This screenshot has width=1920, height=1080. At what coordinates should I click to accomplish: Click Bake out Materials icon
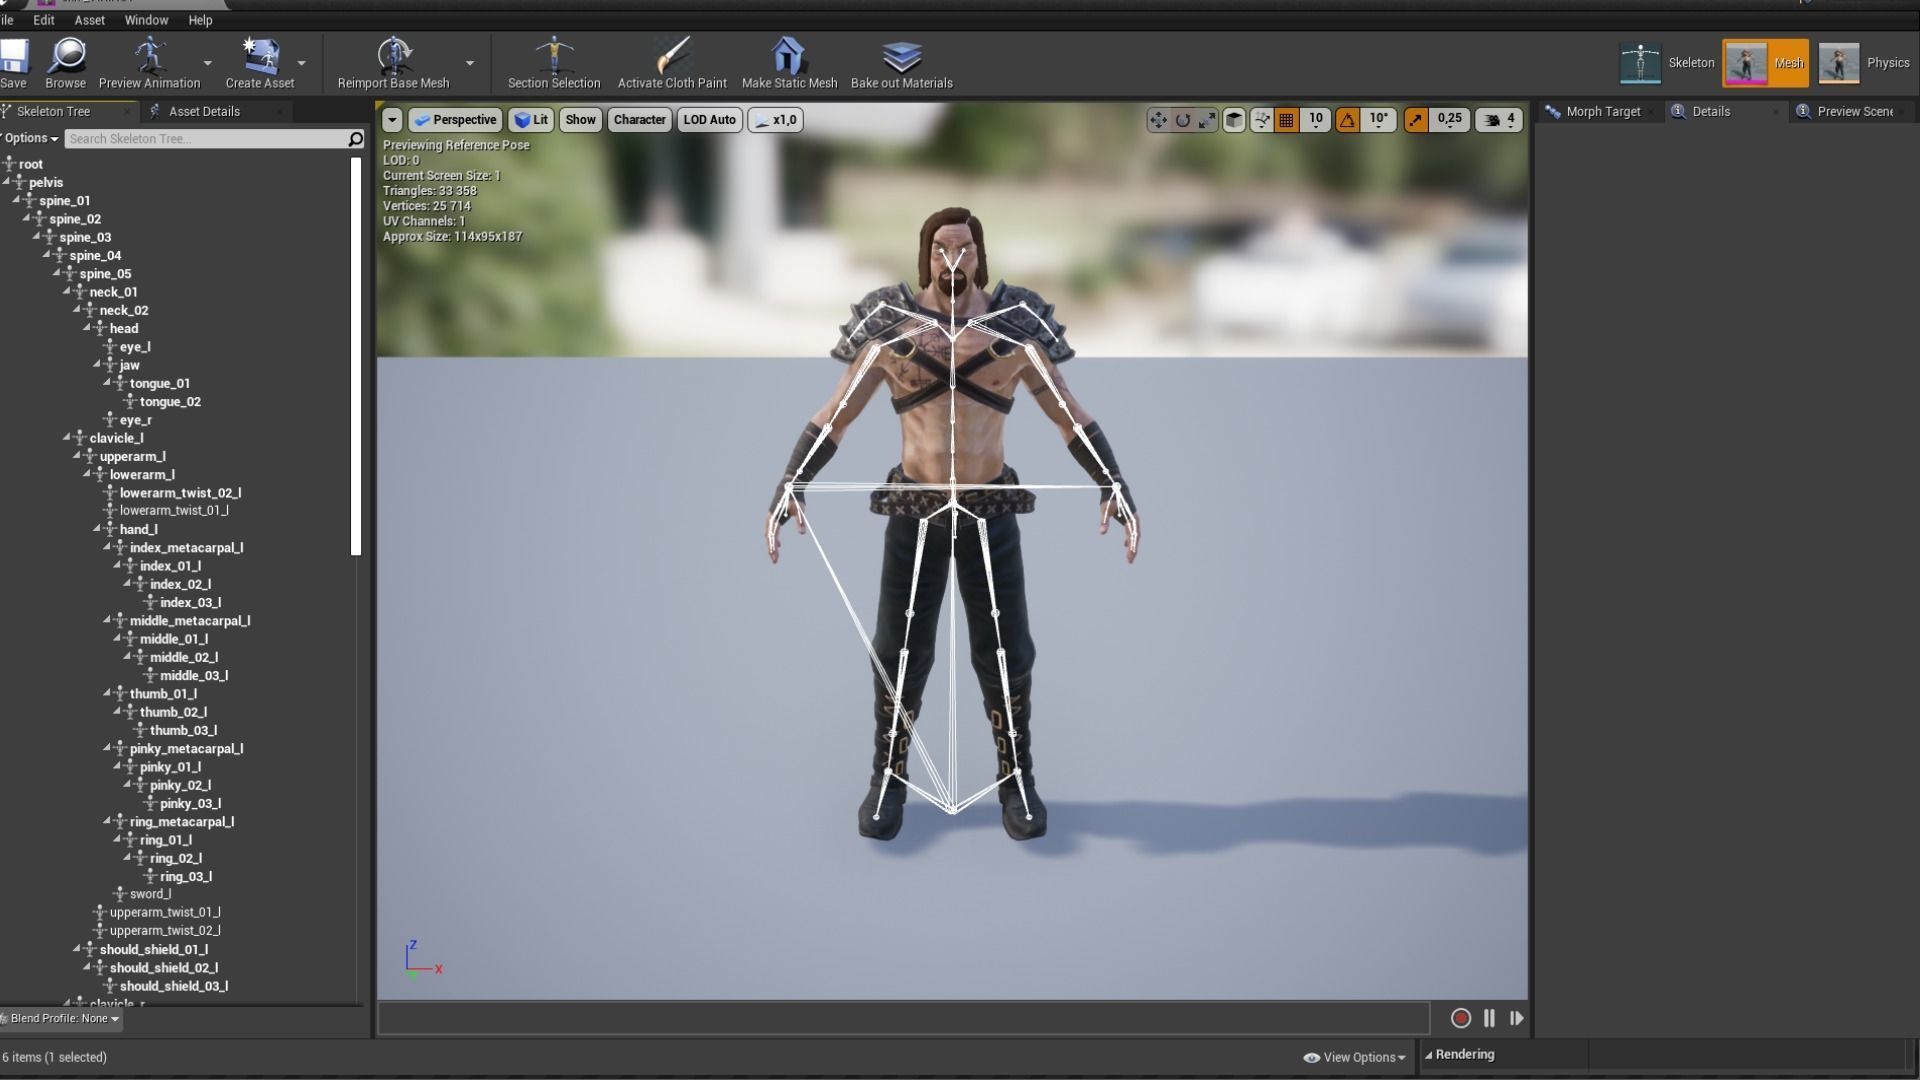(901, 57)
